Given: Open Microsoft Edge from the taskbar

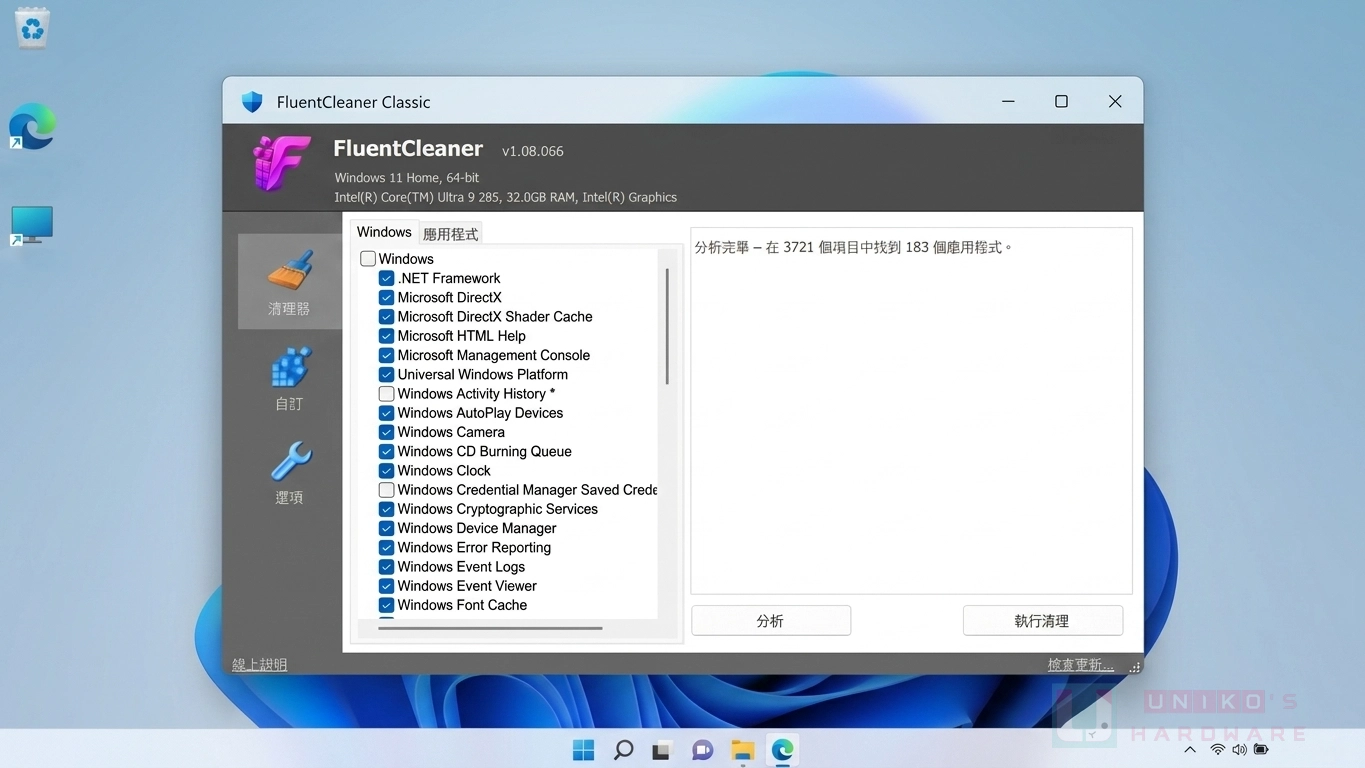Looking at the screenshot, I should click(782, 750).
